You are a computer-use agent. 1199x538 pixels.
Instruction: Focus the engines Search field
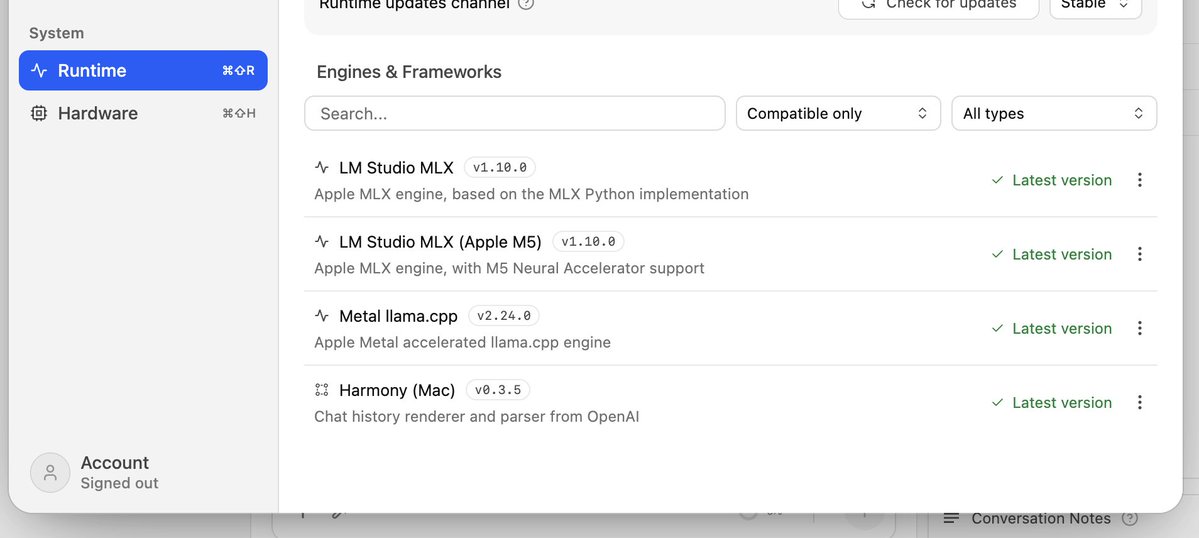515,113
